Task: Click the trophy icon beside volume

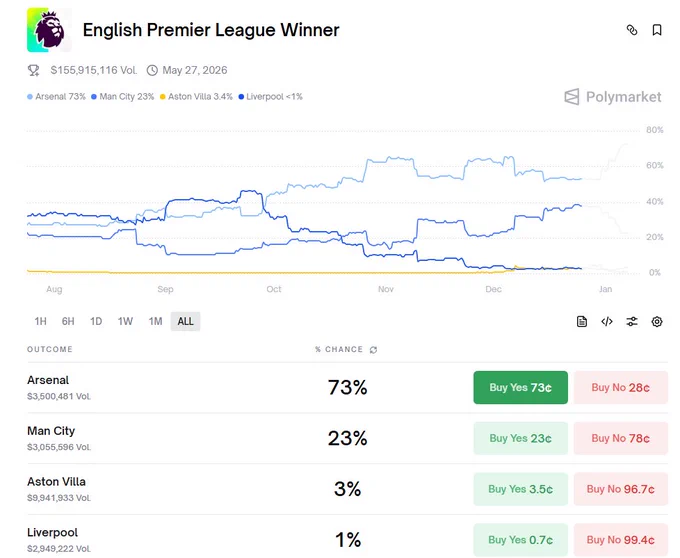Action: [33, 70]
